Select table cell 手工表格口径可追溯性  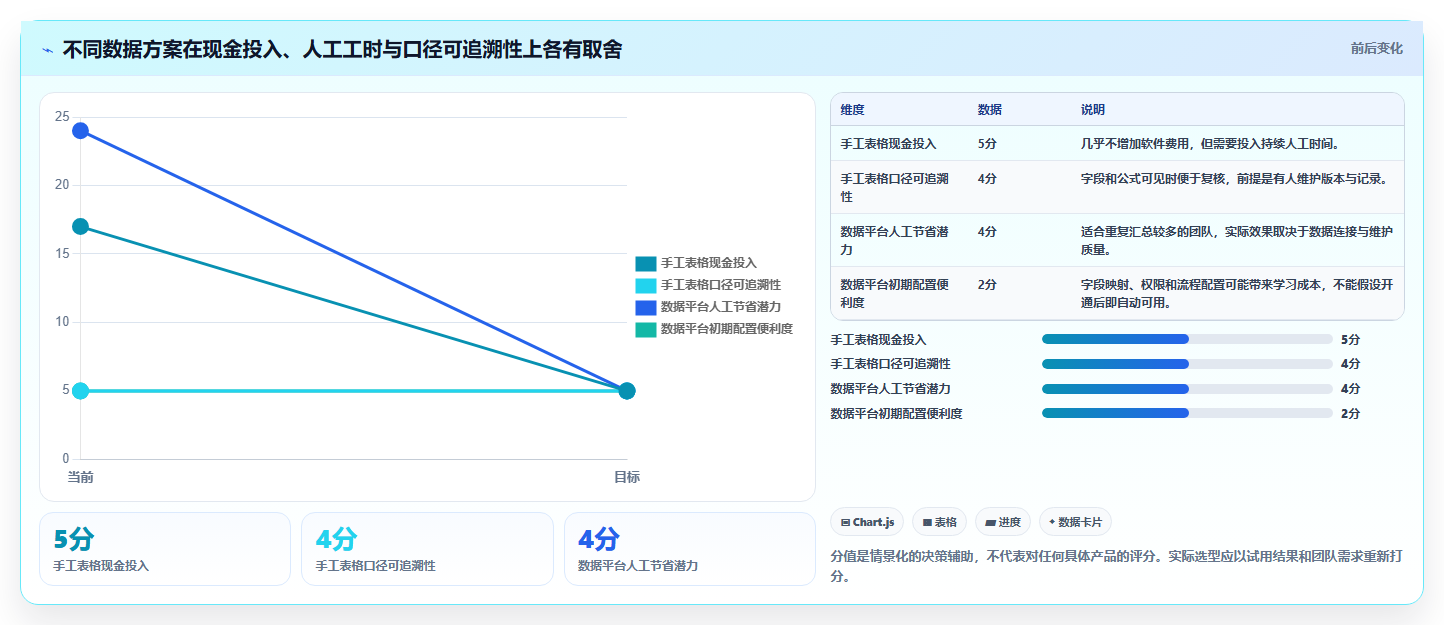[895, 187]
